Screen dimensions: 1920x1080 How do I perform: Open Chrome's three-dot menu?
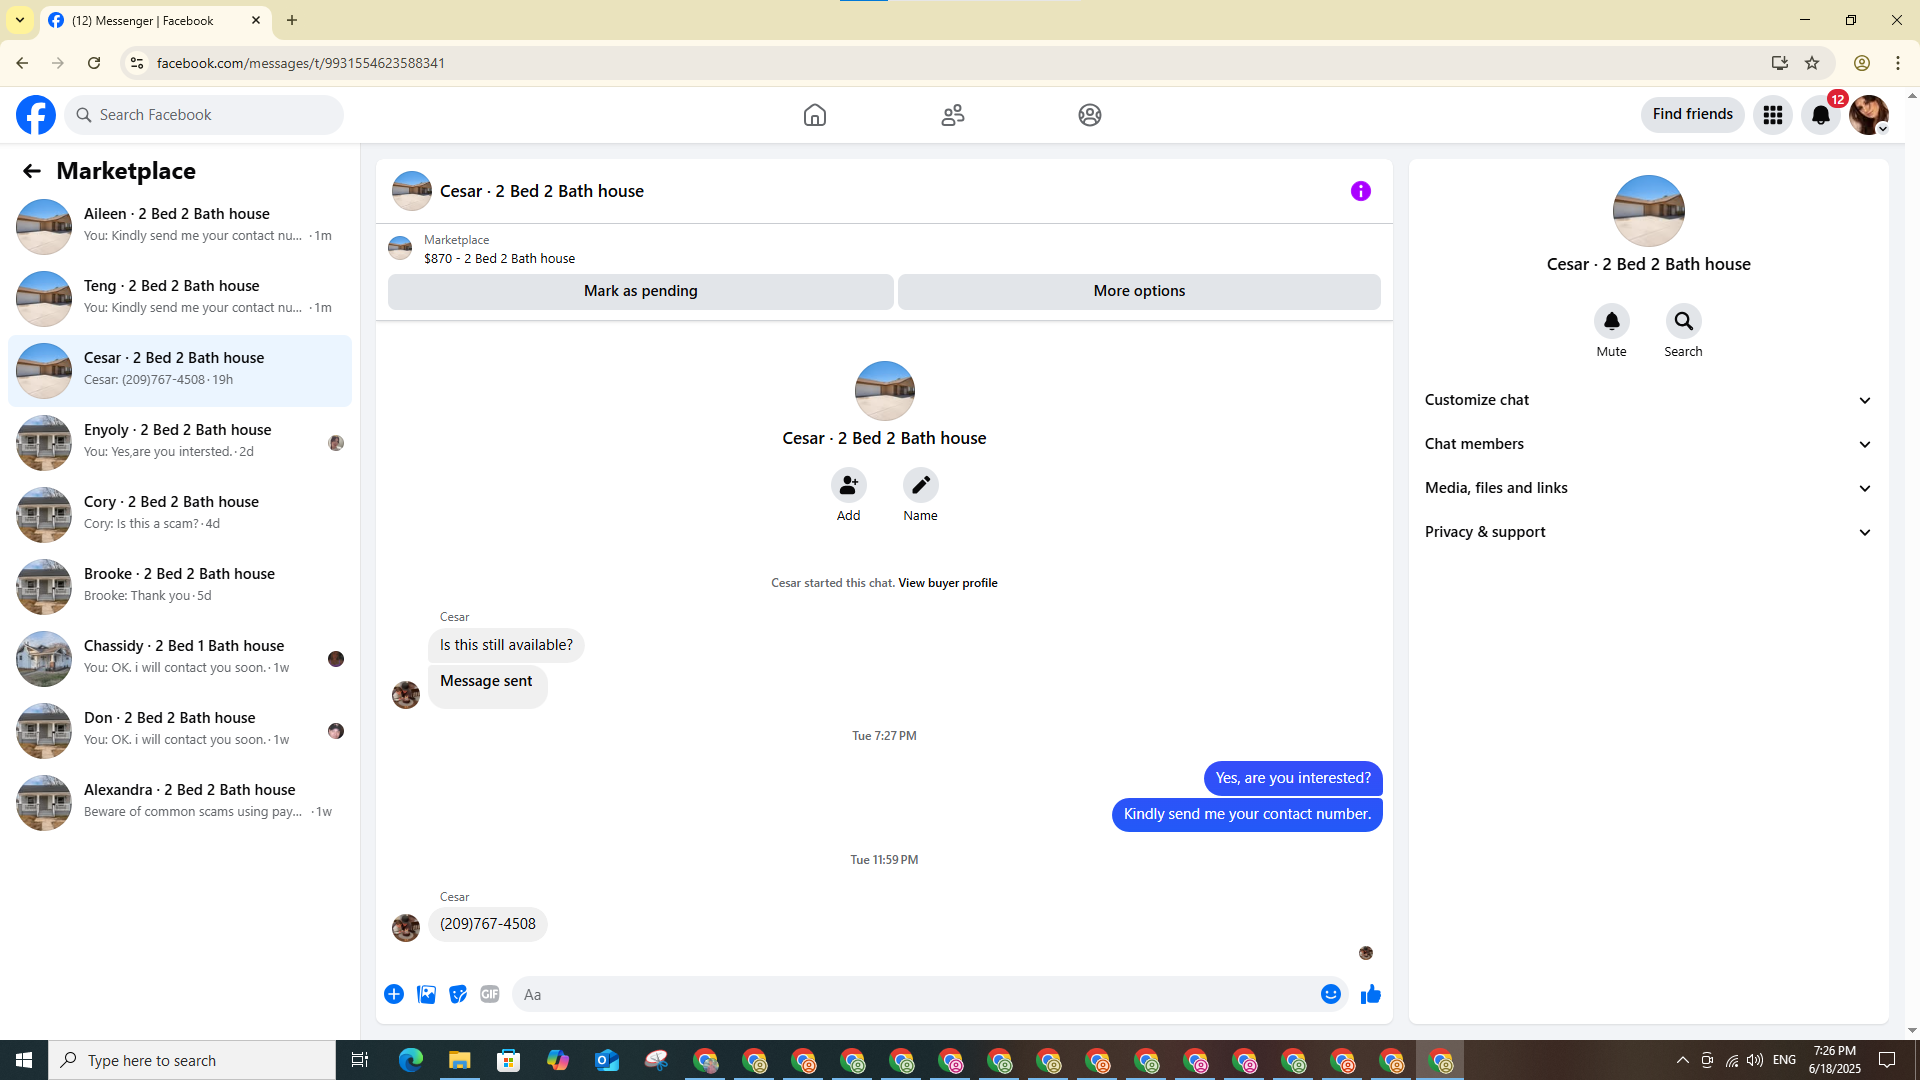(x=1898, y=63)
